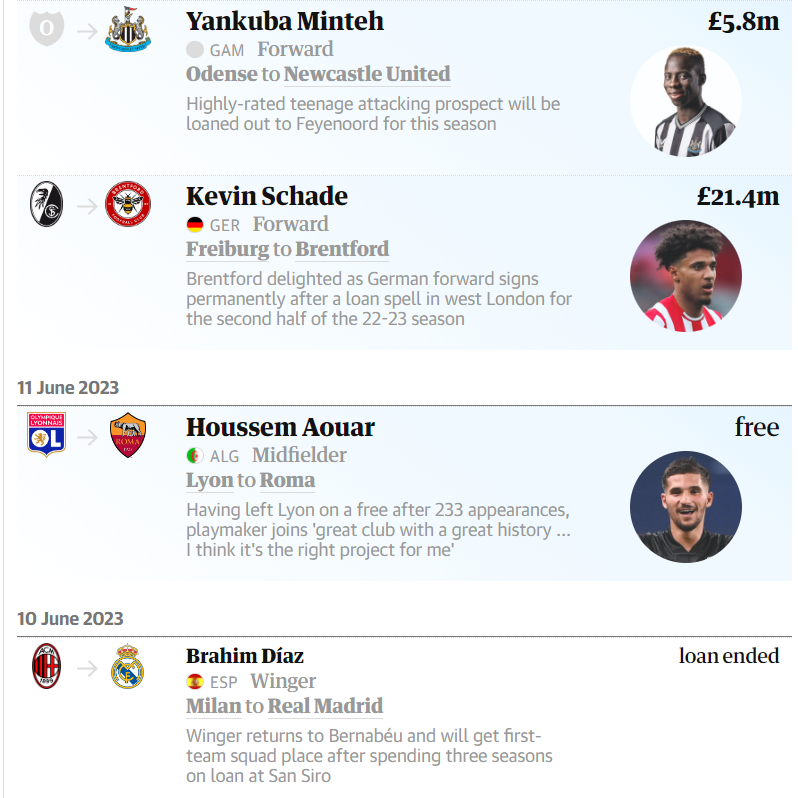Follow the Lyon club link
The width and height of the screenshot is (798, 798).
[x=210, y=480]
